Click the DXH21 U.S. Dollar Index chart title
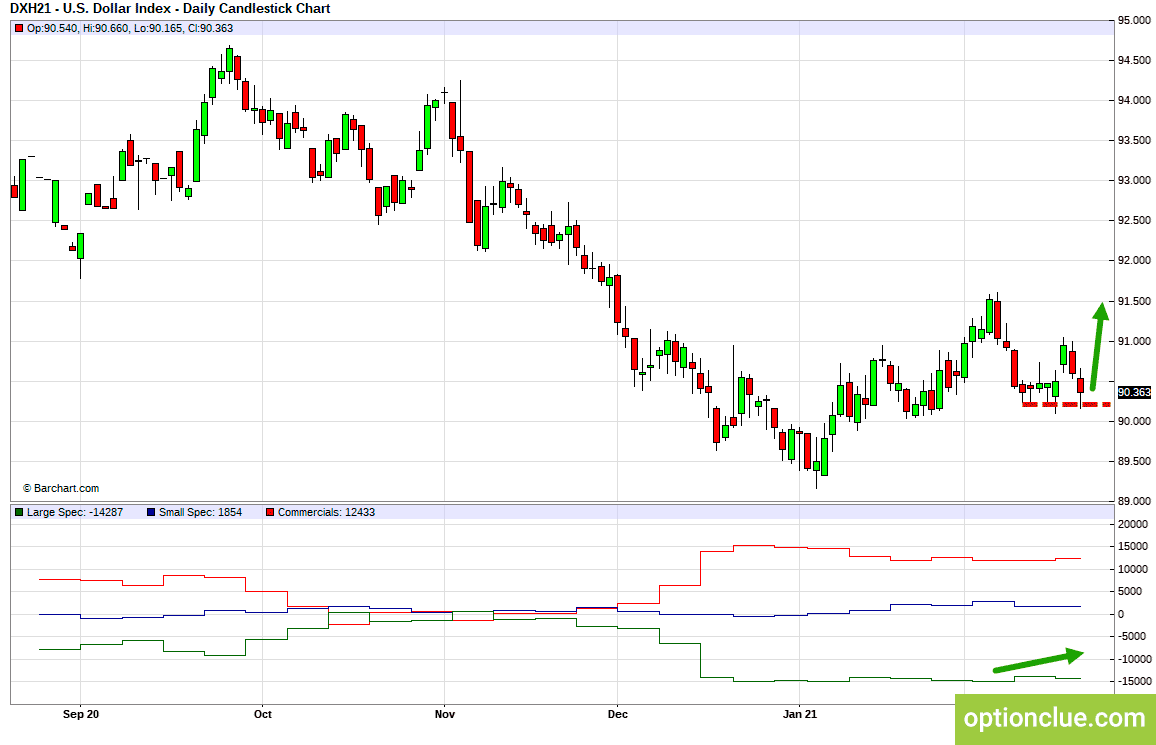 170,9
